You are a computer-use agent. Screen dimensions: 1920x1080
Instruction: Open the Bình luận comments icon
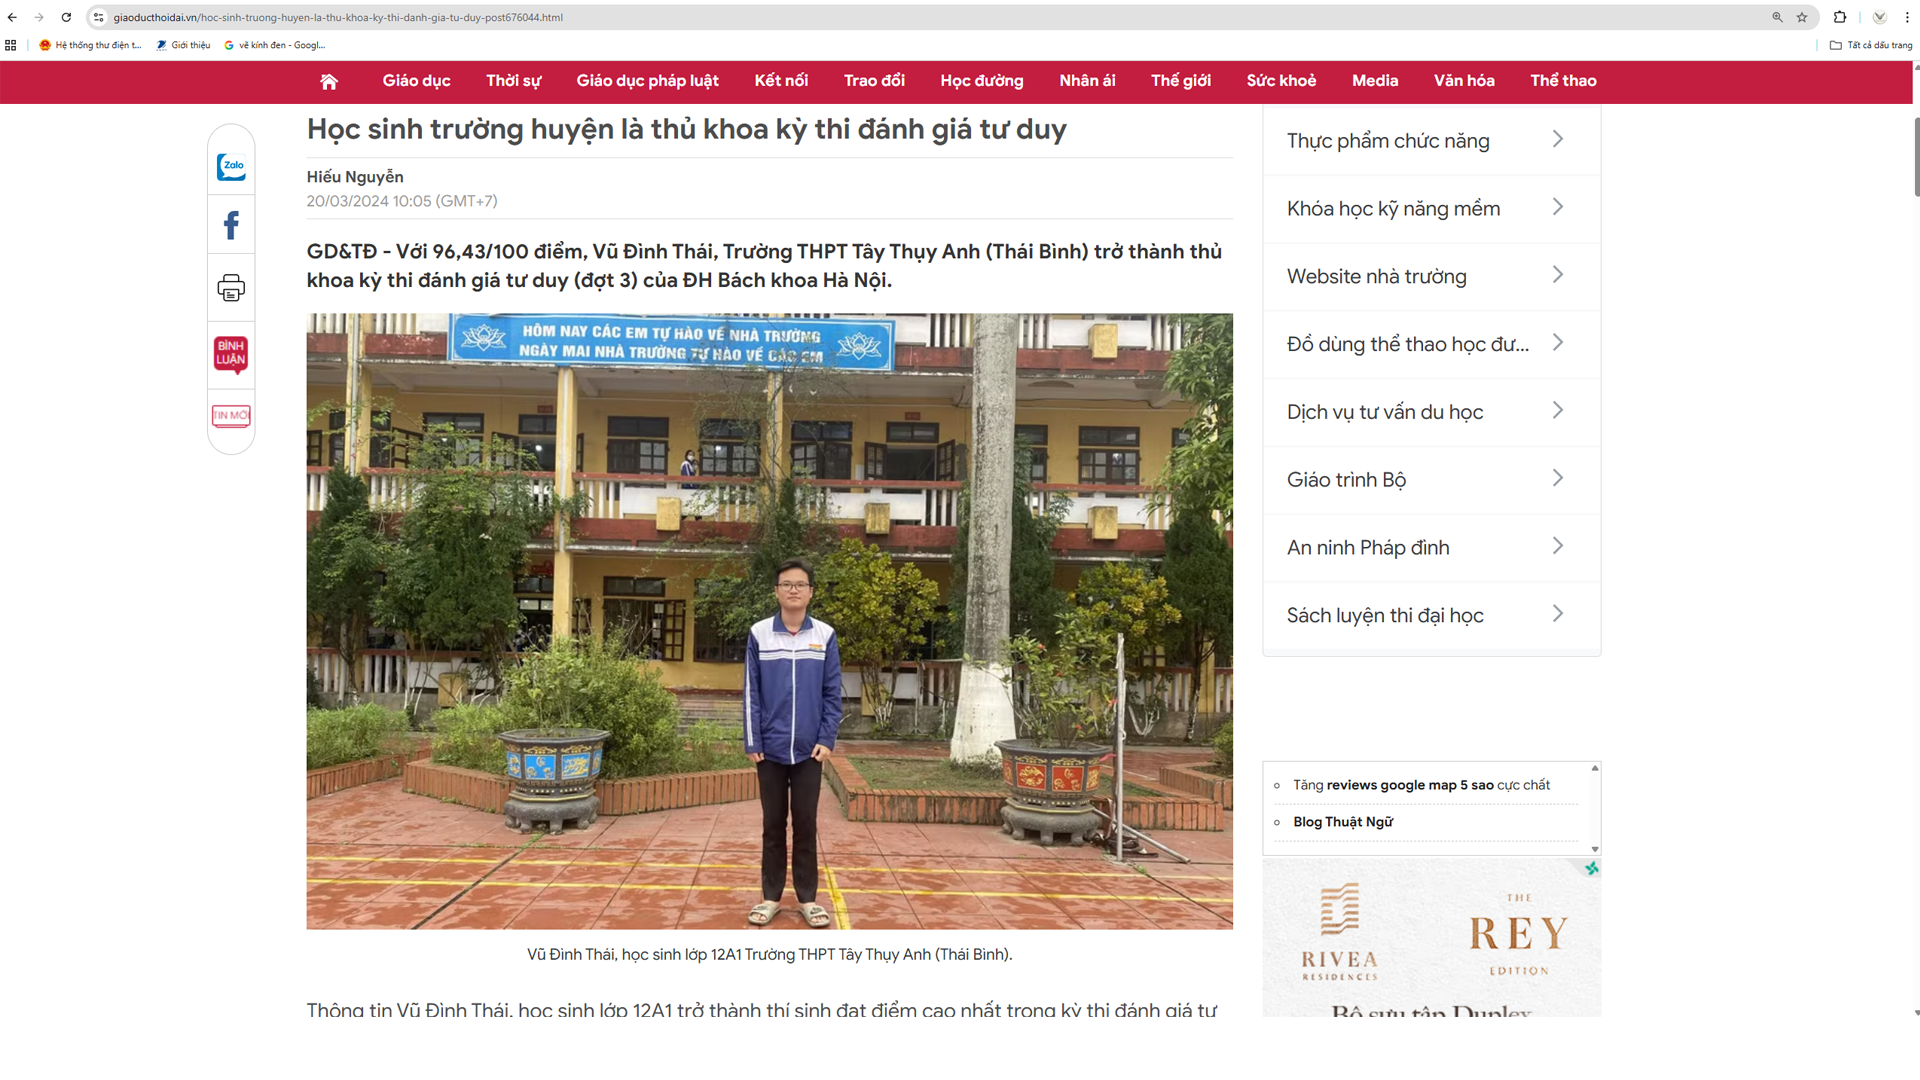tap(231, 354)
